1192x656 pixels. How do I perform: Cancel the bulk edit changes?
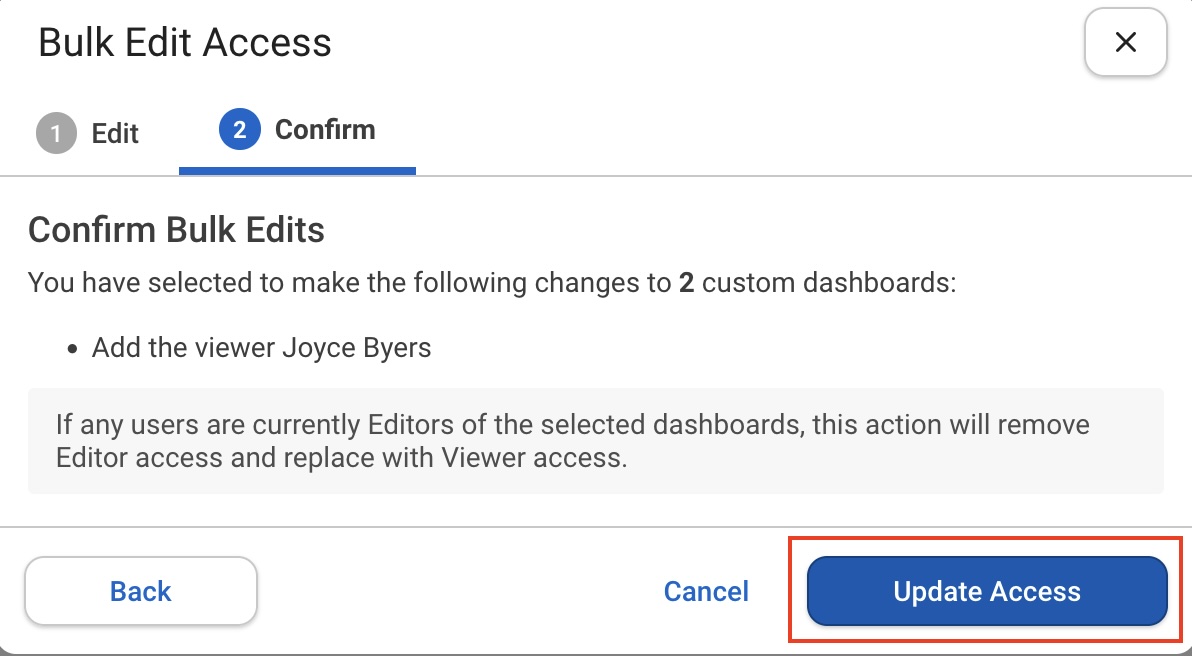pos(706,591)
